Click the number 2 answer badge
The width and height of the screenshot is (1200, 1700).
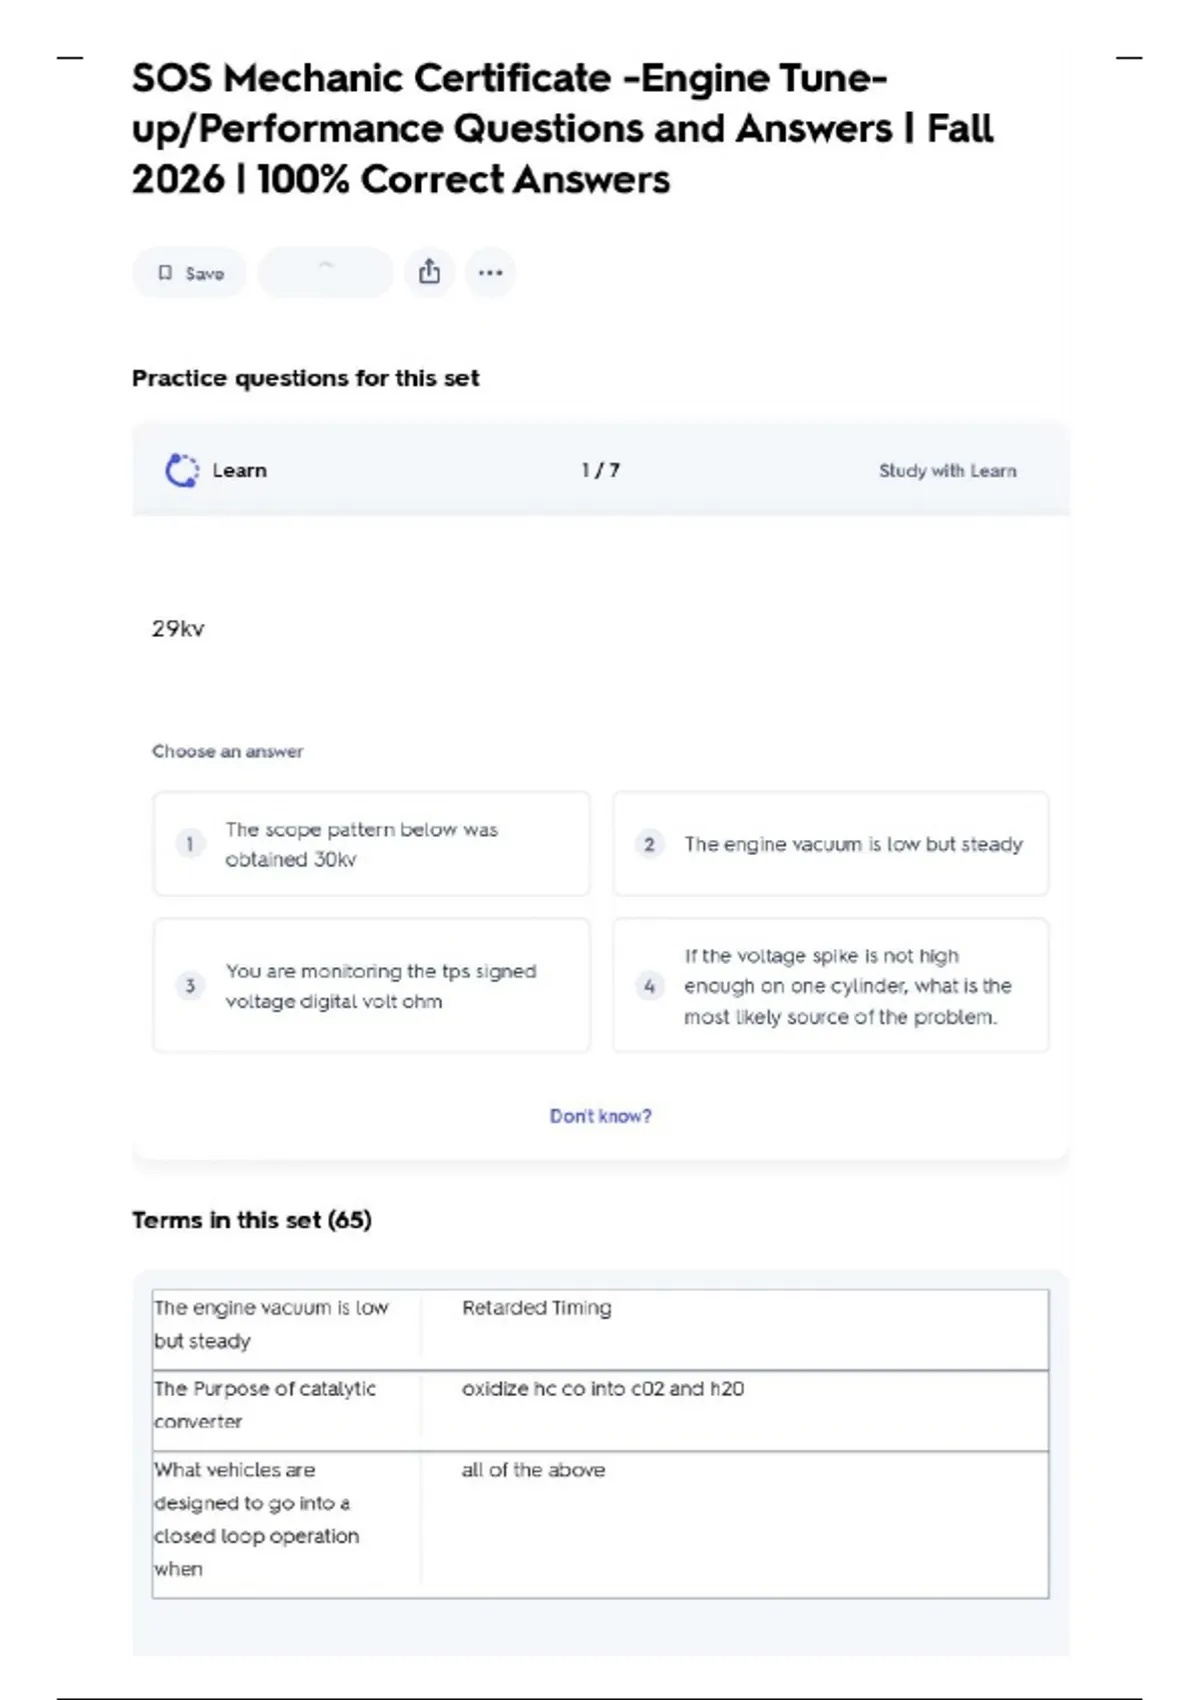tap(649, 844)
